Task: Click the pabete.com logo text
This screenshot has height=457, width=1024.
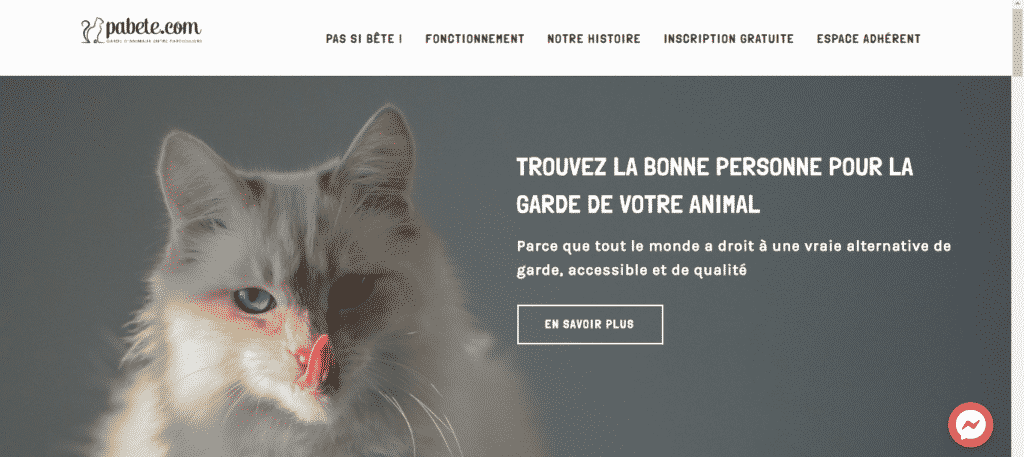Action: 153,28
